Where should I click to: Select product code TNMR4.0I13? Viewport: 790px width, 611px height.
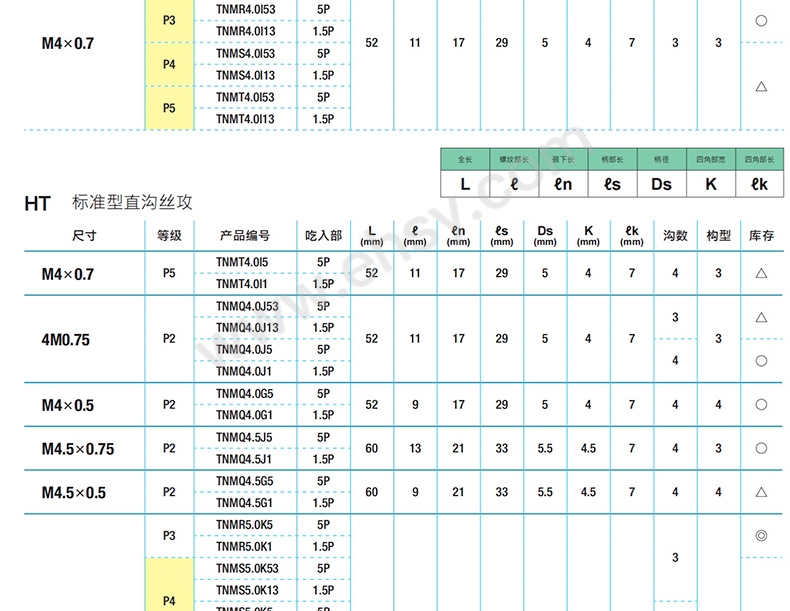tap(245, 31)
